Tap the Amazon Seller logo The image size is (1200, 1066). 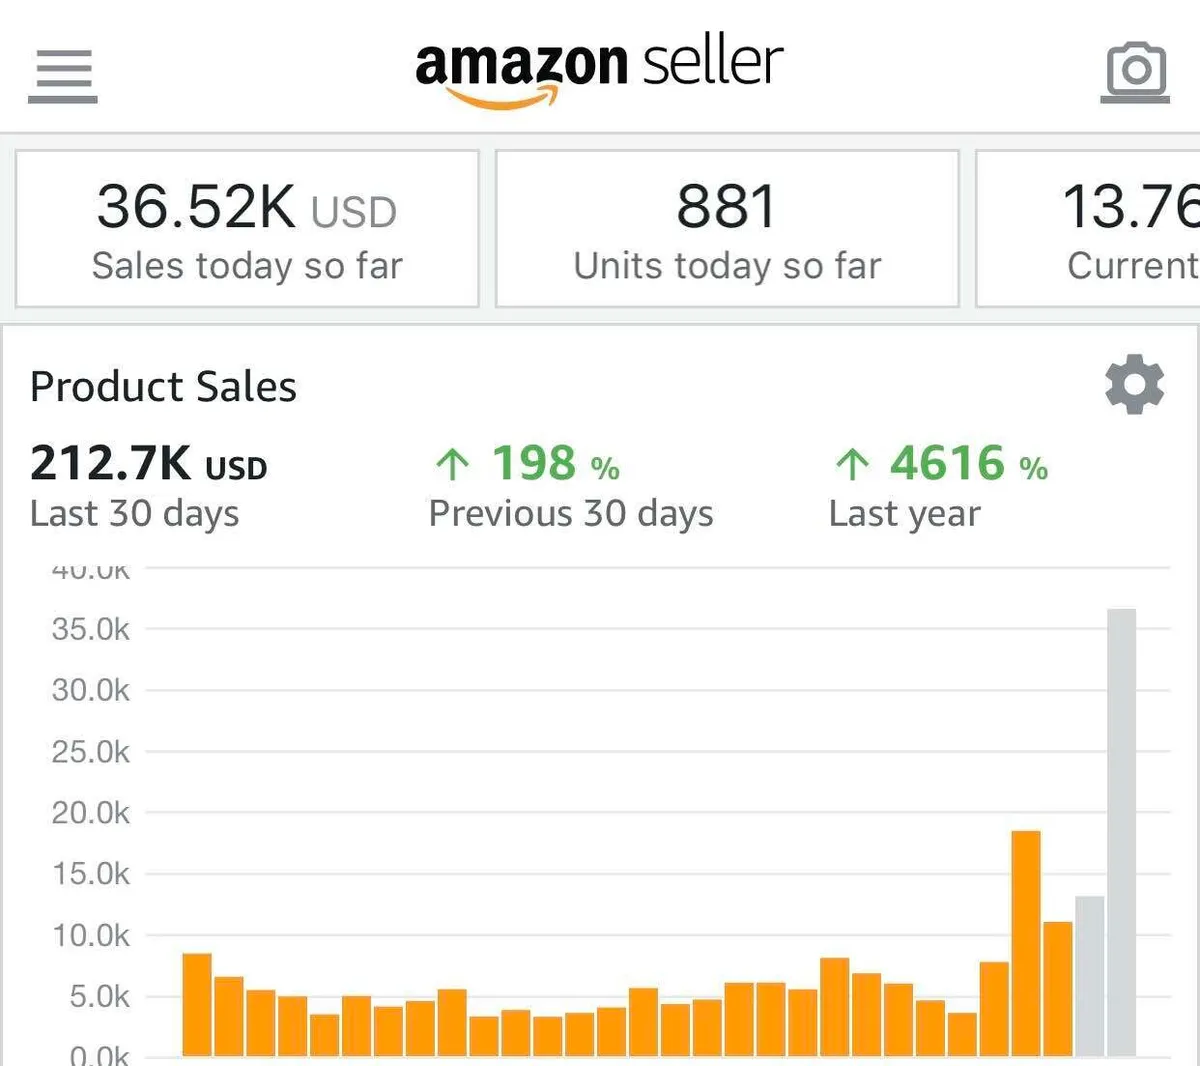coord(598,70)
